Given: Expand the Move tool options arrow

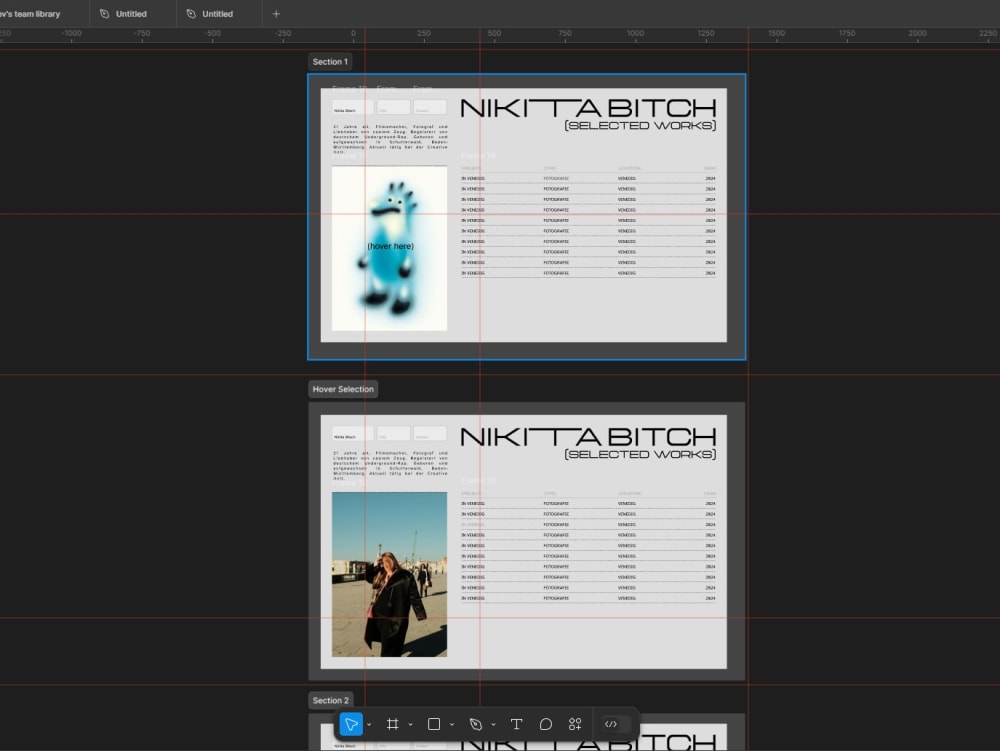Looking at the screenshot, I should coord(369,725).
